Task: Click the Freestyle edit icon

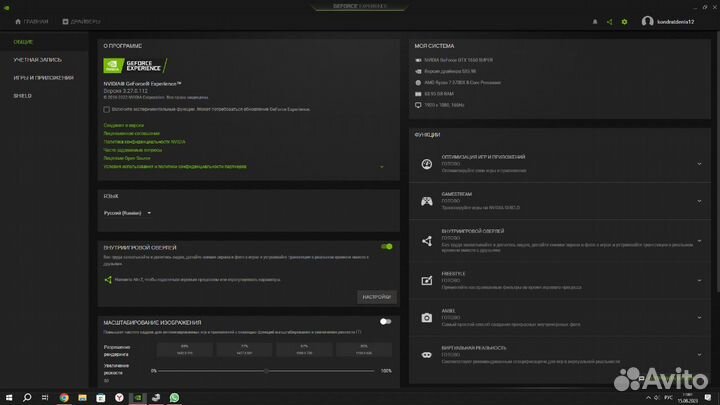Action: [427, 280]
